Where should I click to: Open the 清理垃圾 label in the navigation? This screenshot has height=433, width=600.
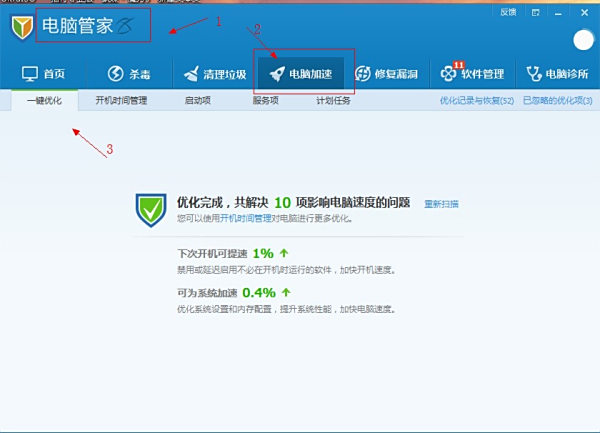point(225,74)
